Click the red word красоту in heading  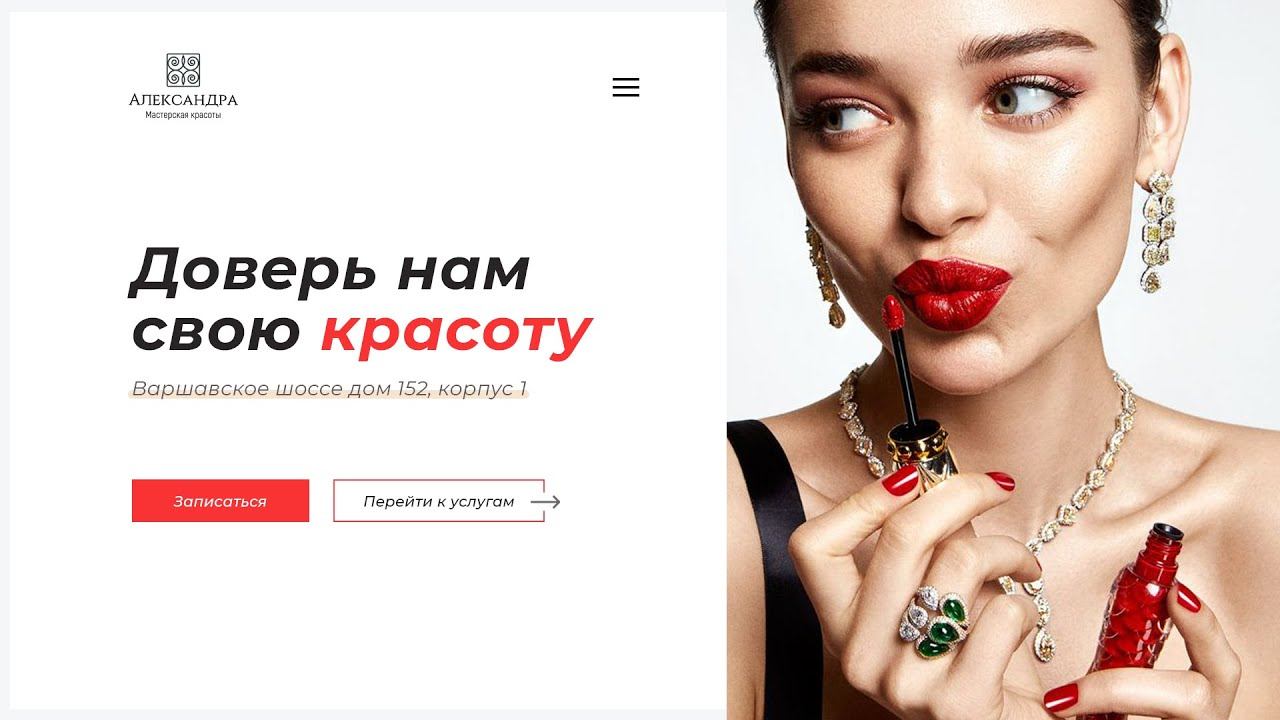click(x=456, y=332)
